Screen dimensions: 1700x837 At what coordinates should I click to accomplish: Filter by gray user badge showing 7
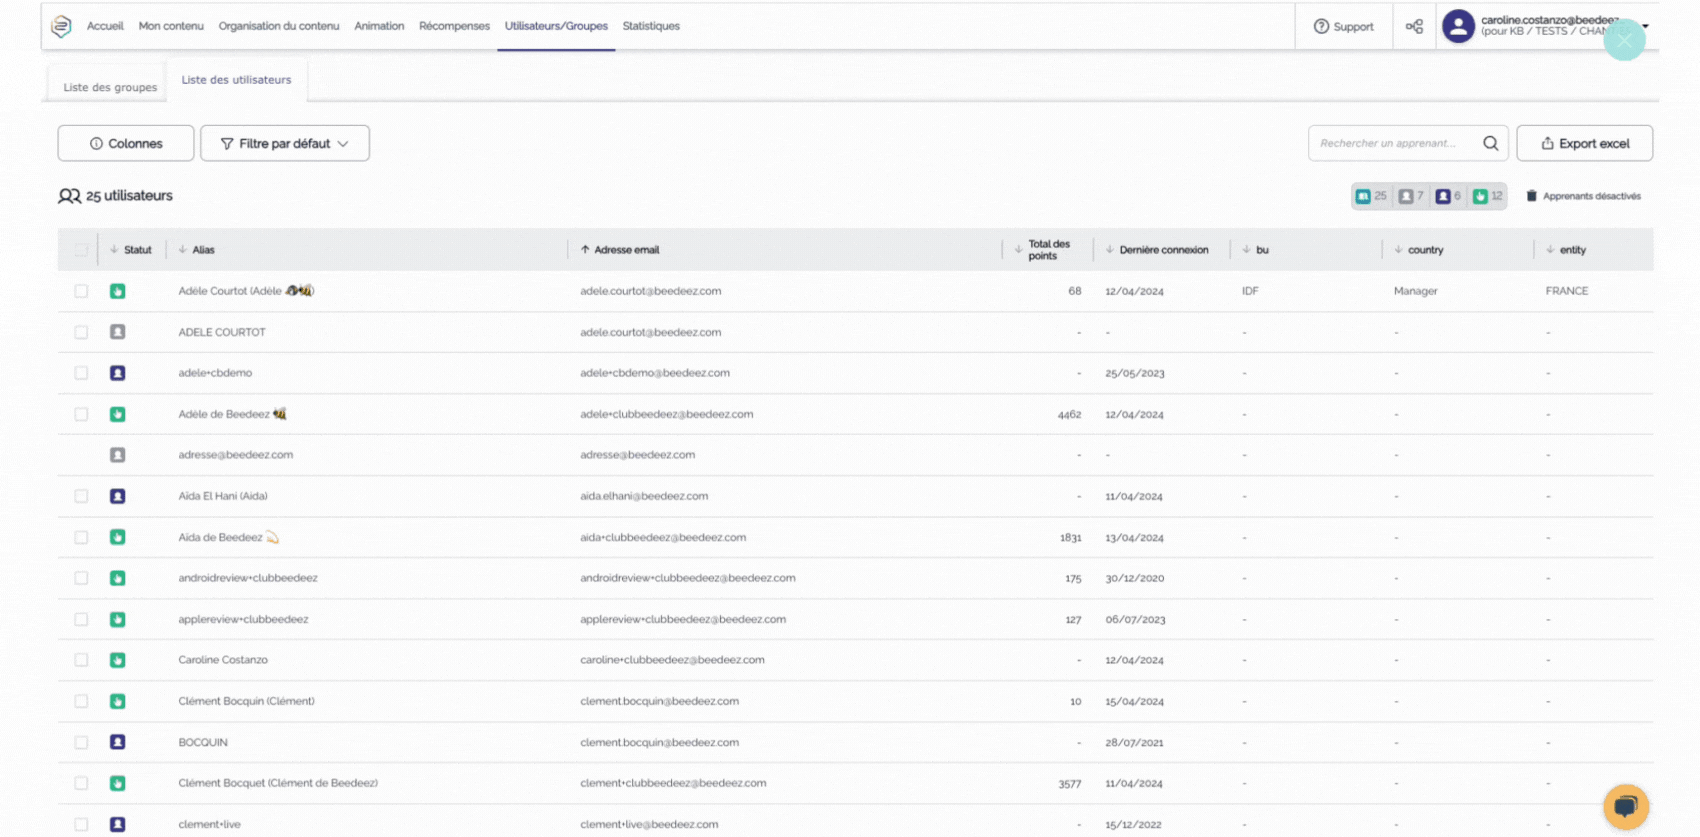pyautogui.click(x=1411, y=196)
